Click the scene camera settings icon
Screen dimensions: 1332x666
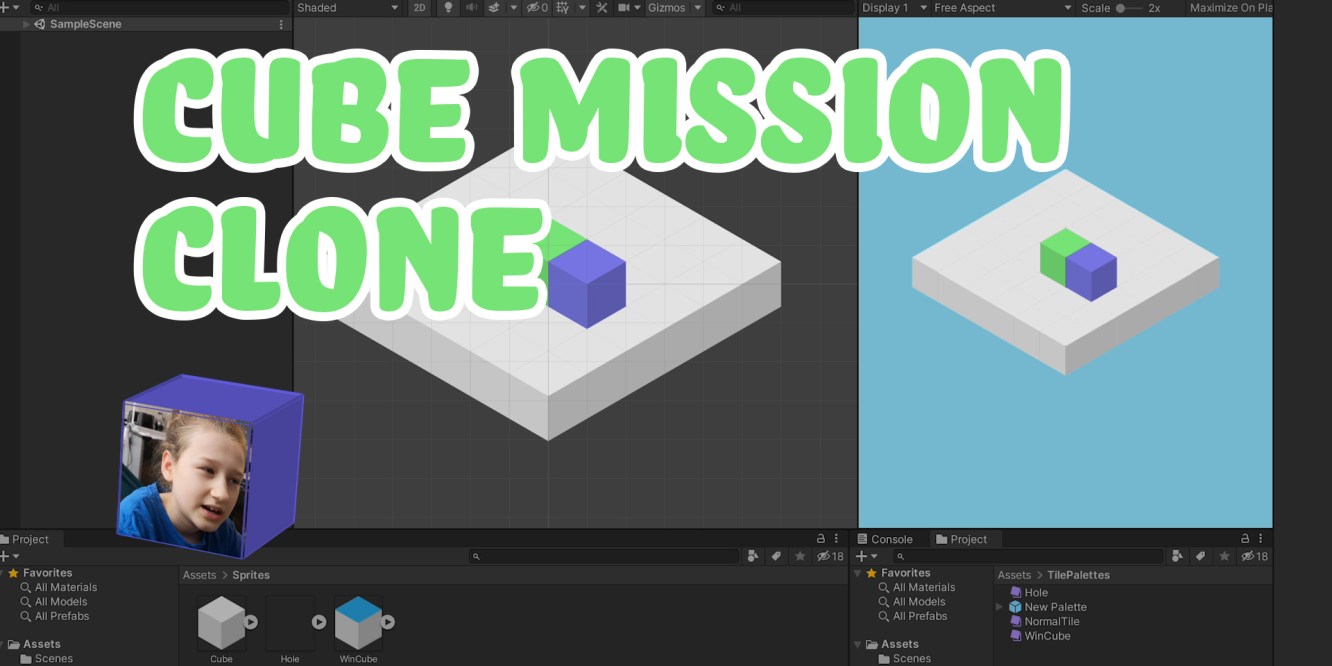tap(624, 8)
